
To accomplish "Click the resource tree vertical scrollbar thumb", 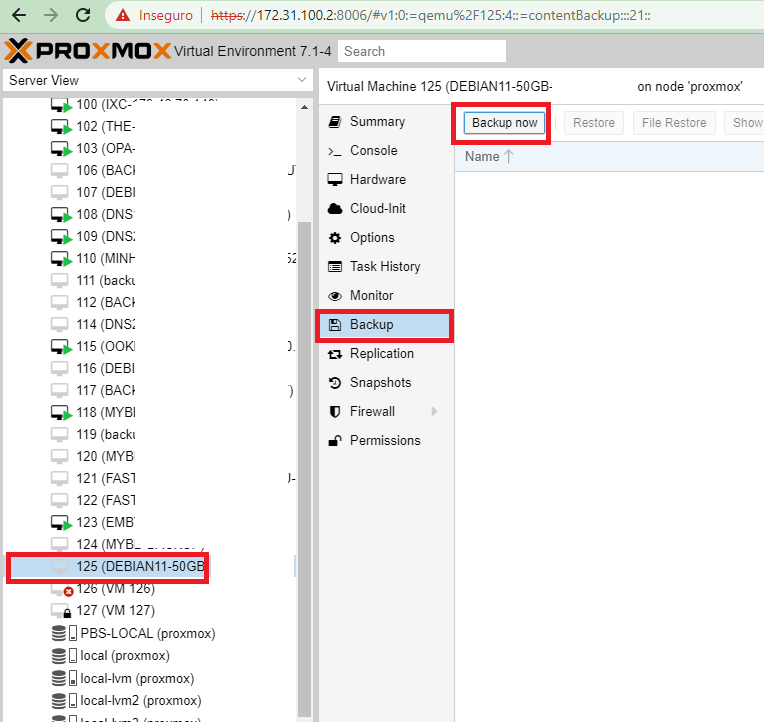I will (x=305, y=469).
